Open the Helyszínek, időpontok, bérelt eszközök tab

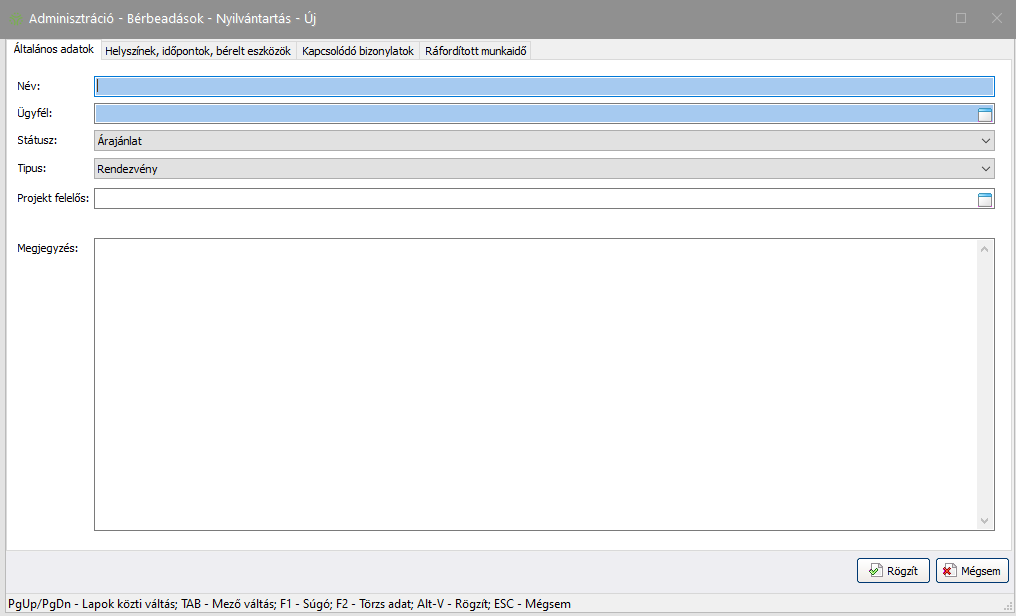click(198, 51)
